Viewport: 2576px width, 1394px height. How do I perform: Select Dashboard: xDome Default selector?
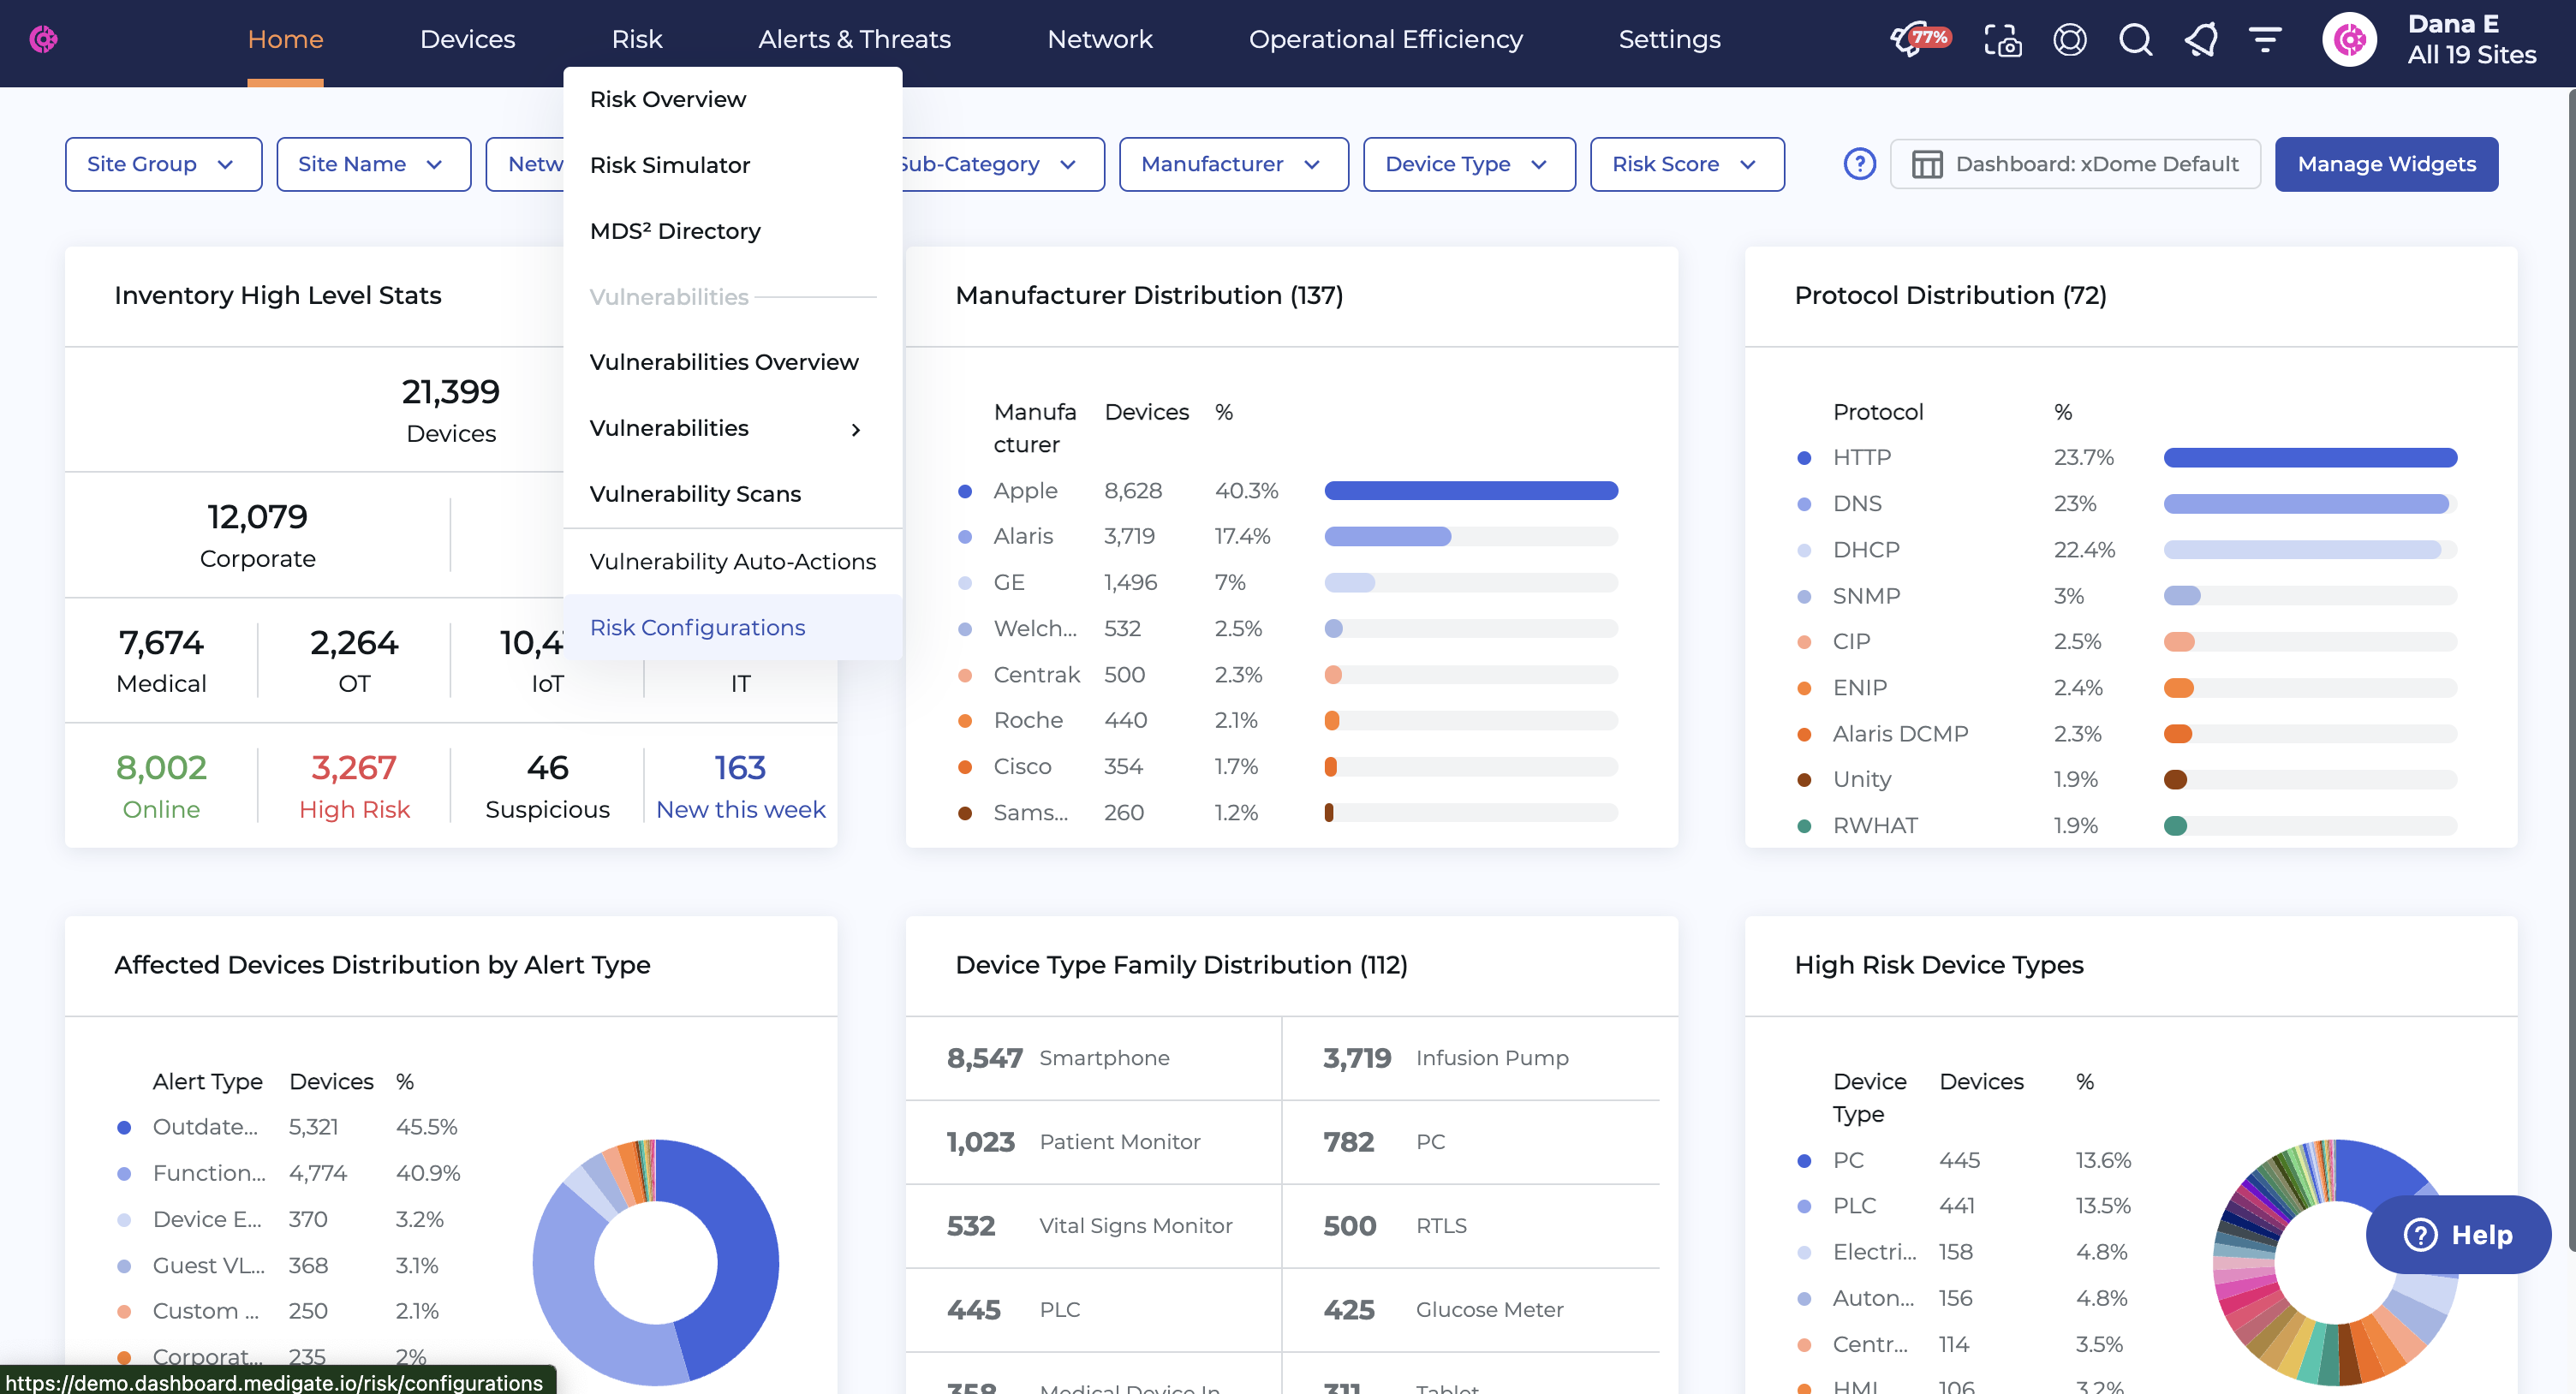point(2075,164)
